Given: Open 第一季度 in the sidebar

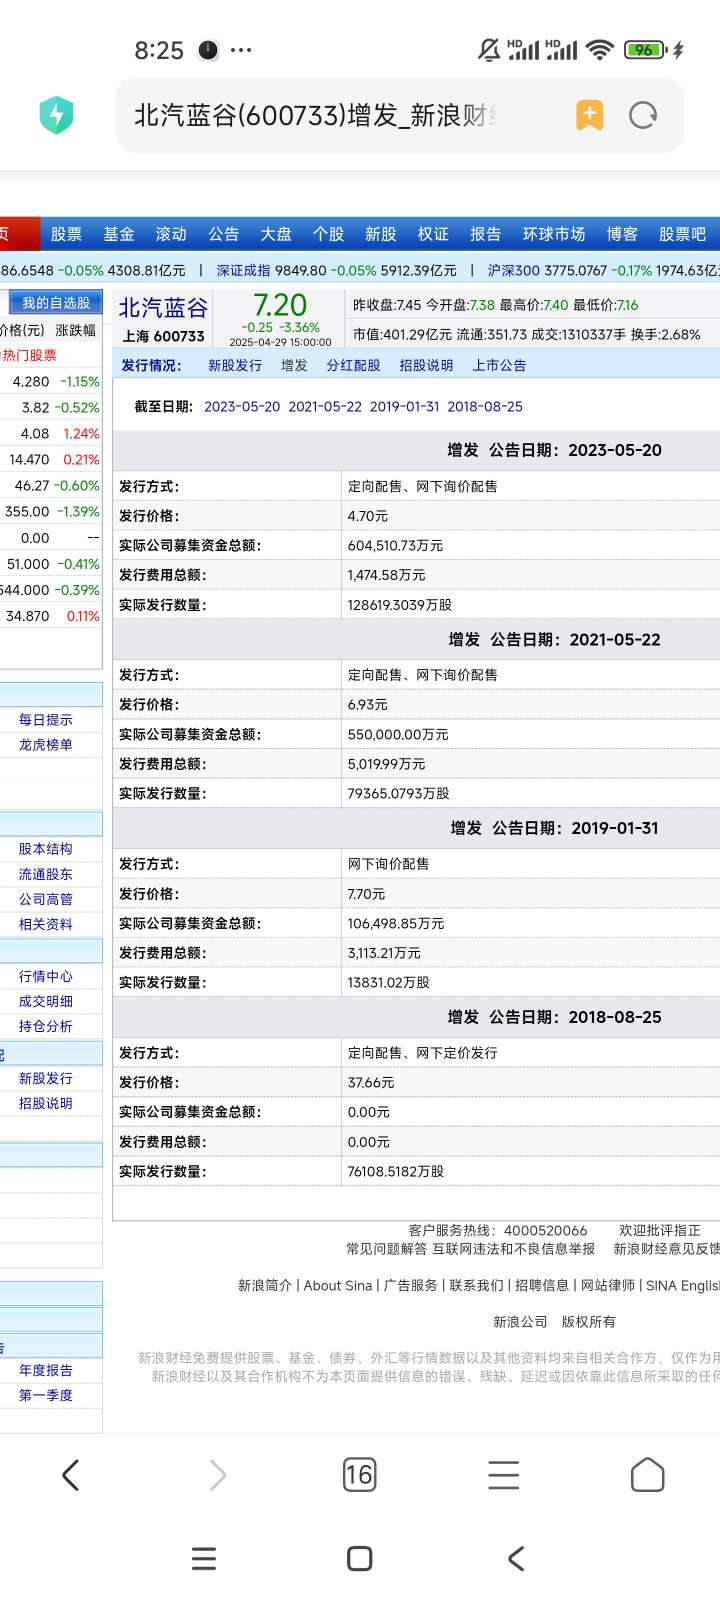Looking at the screenshot, I should (x=45, y=1395).
